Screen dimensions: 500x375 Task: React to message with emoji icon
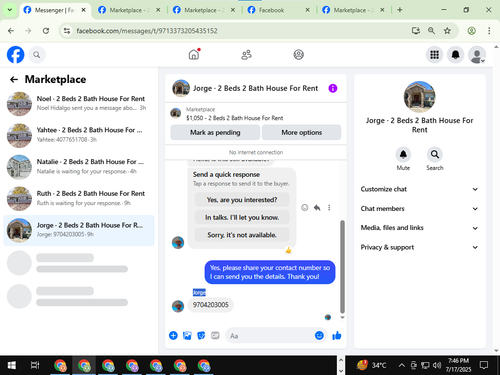[x=305, y=208]
